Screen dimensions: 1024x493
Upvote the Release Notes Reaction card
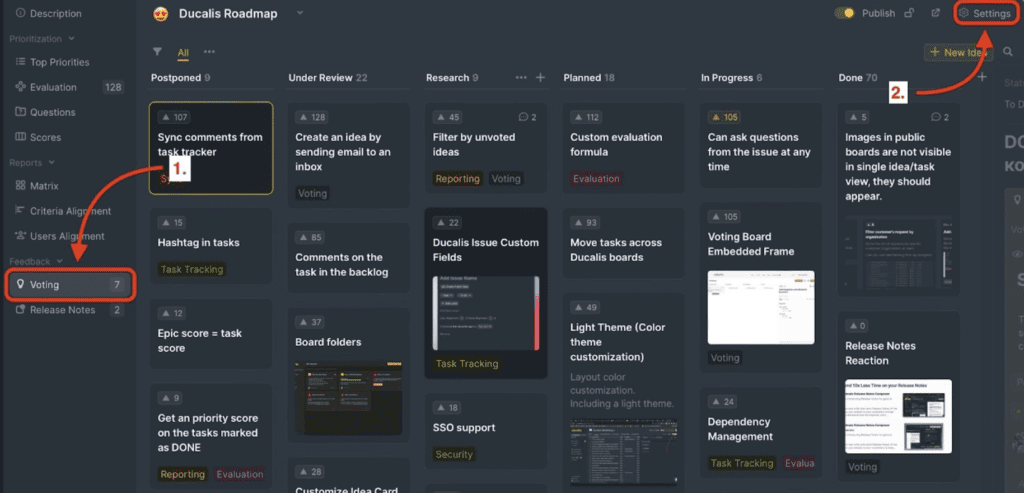858,326
